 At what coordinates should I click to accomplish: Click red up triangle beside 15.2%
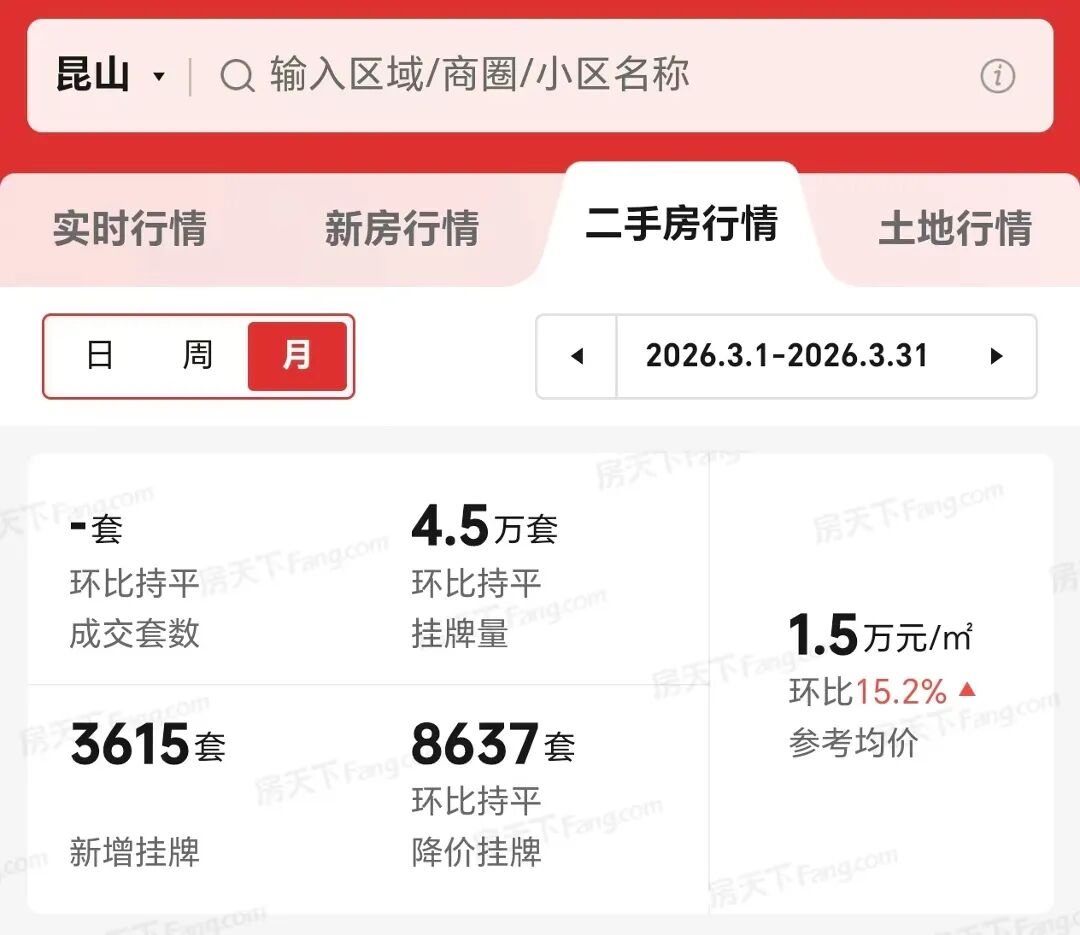click(966, 689)
